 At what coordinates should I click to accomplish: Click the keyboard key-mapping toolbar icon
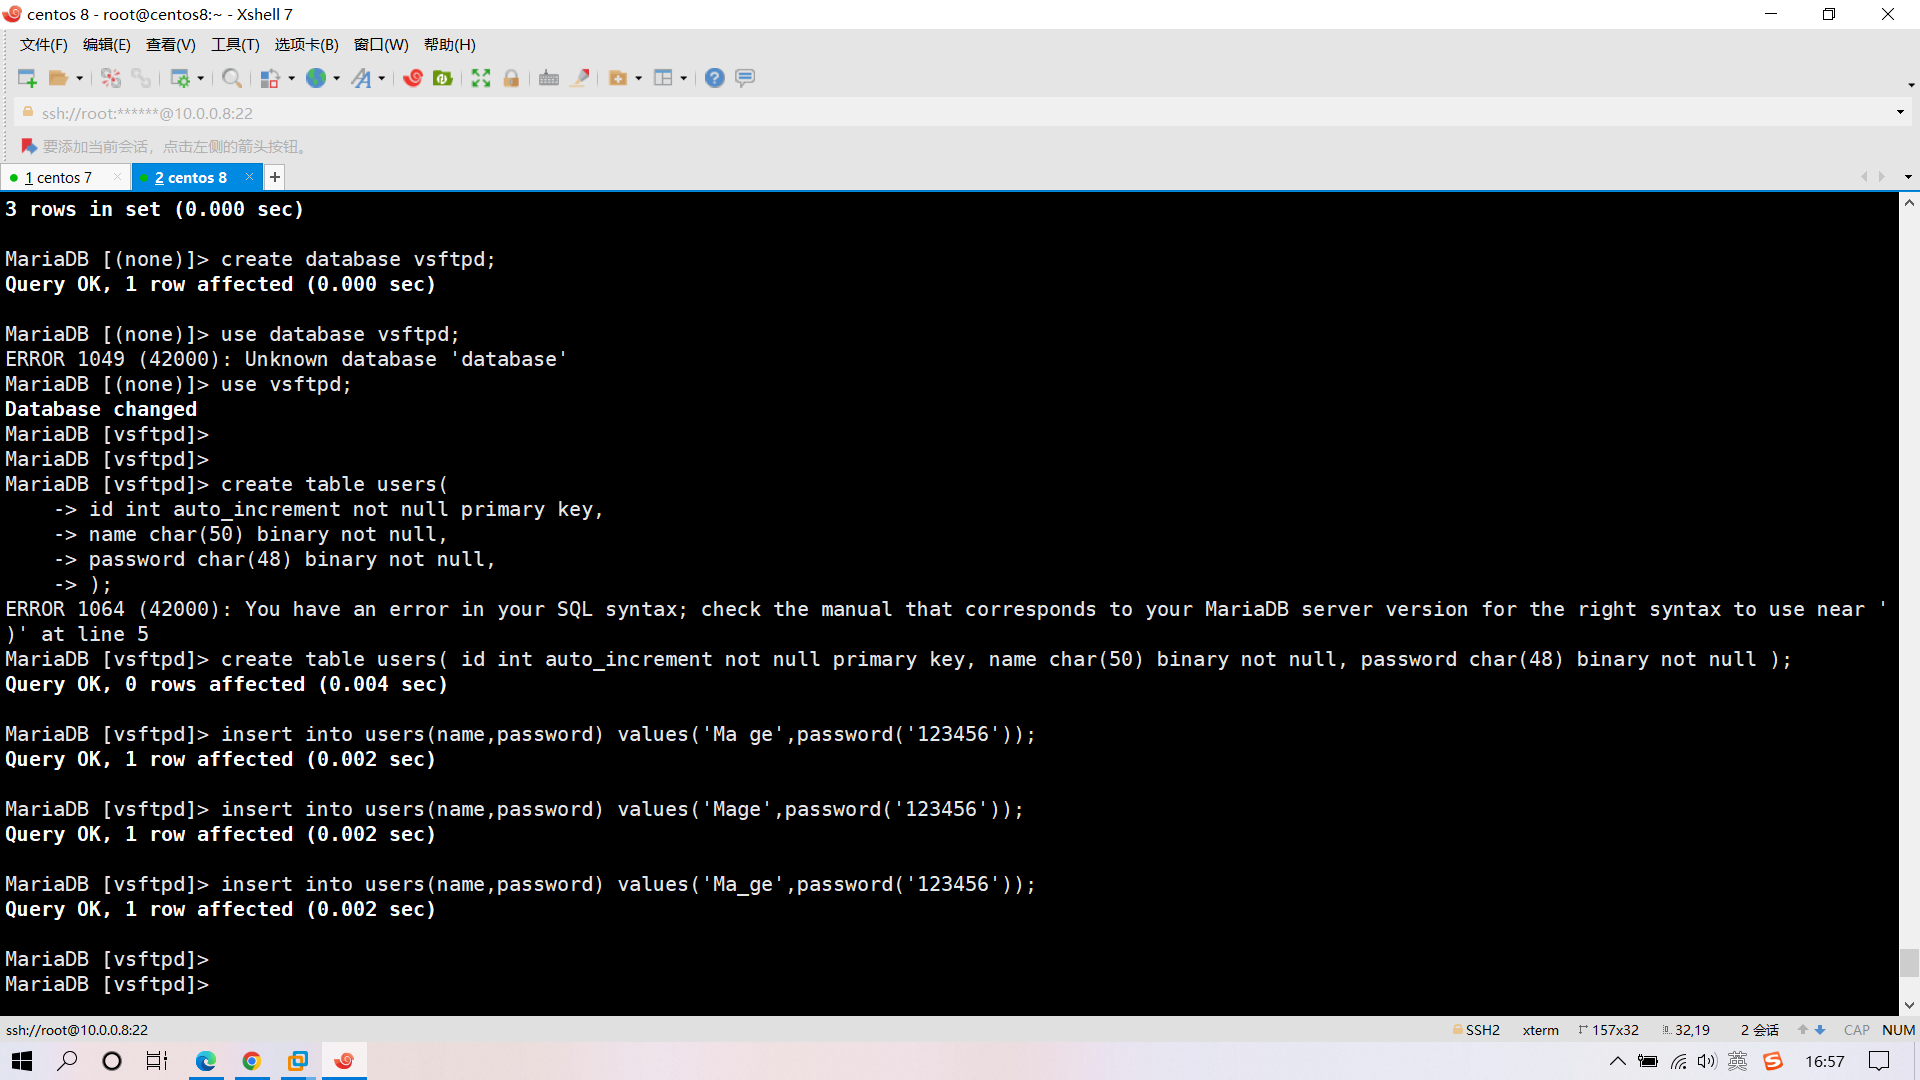point(549,78)
